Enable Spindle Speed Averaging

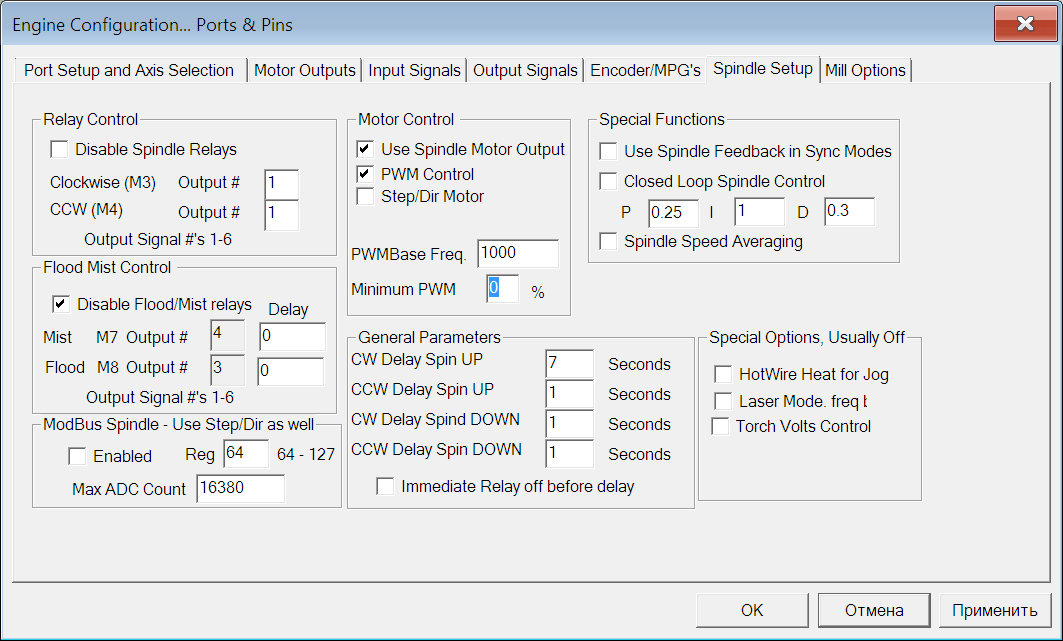[x=608, y=241]
